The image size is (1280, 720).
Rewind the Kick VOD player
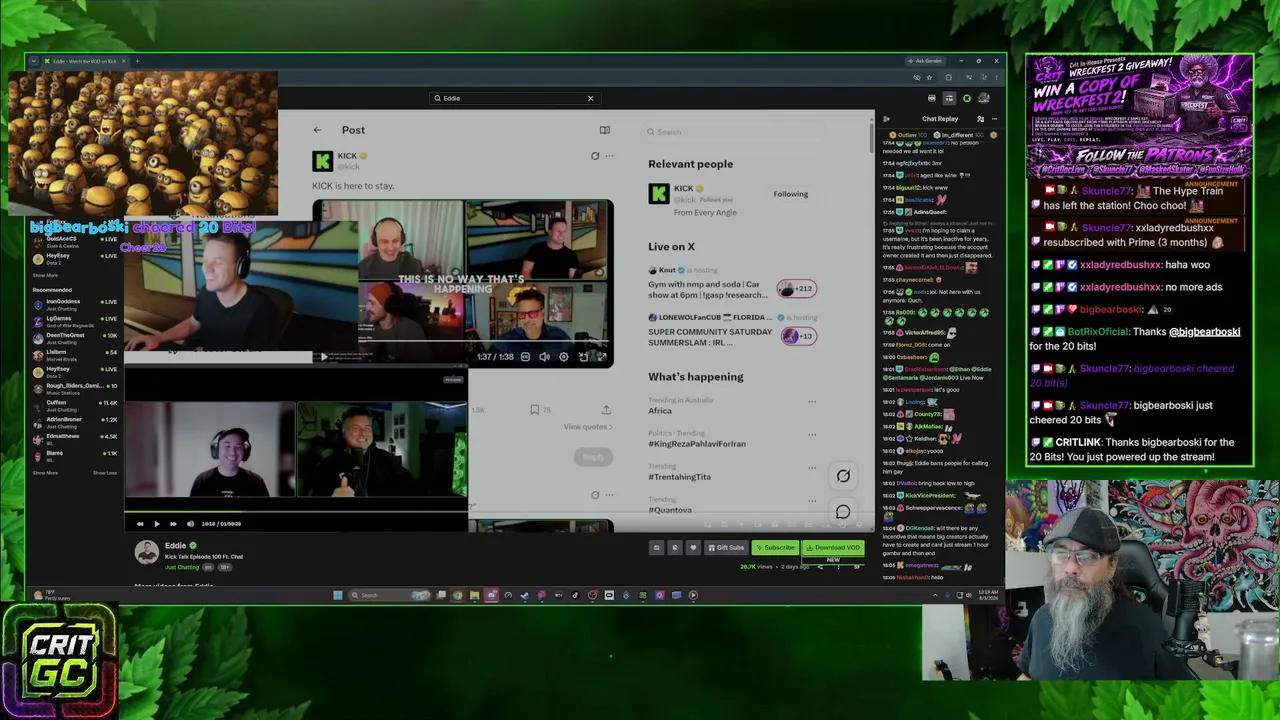pyautogui.click(x=140, y=524)
